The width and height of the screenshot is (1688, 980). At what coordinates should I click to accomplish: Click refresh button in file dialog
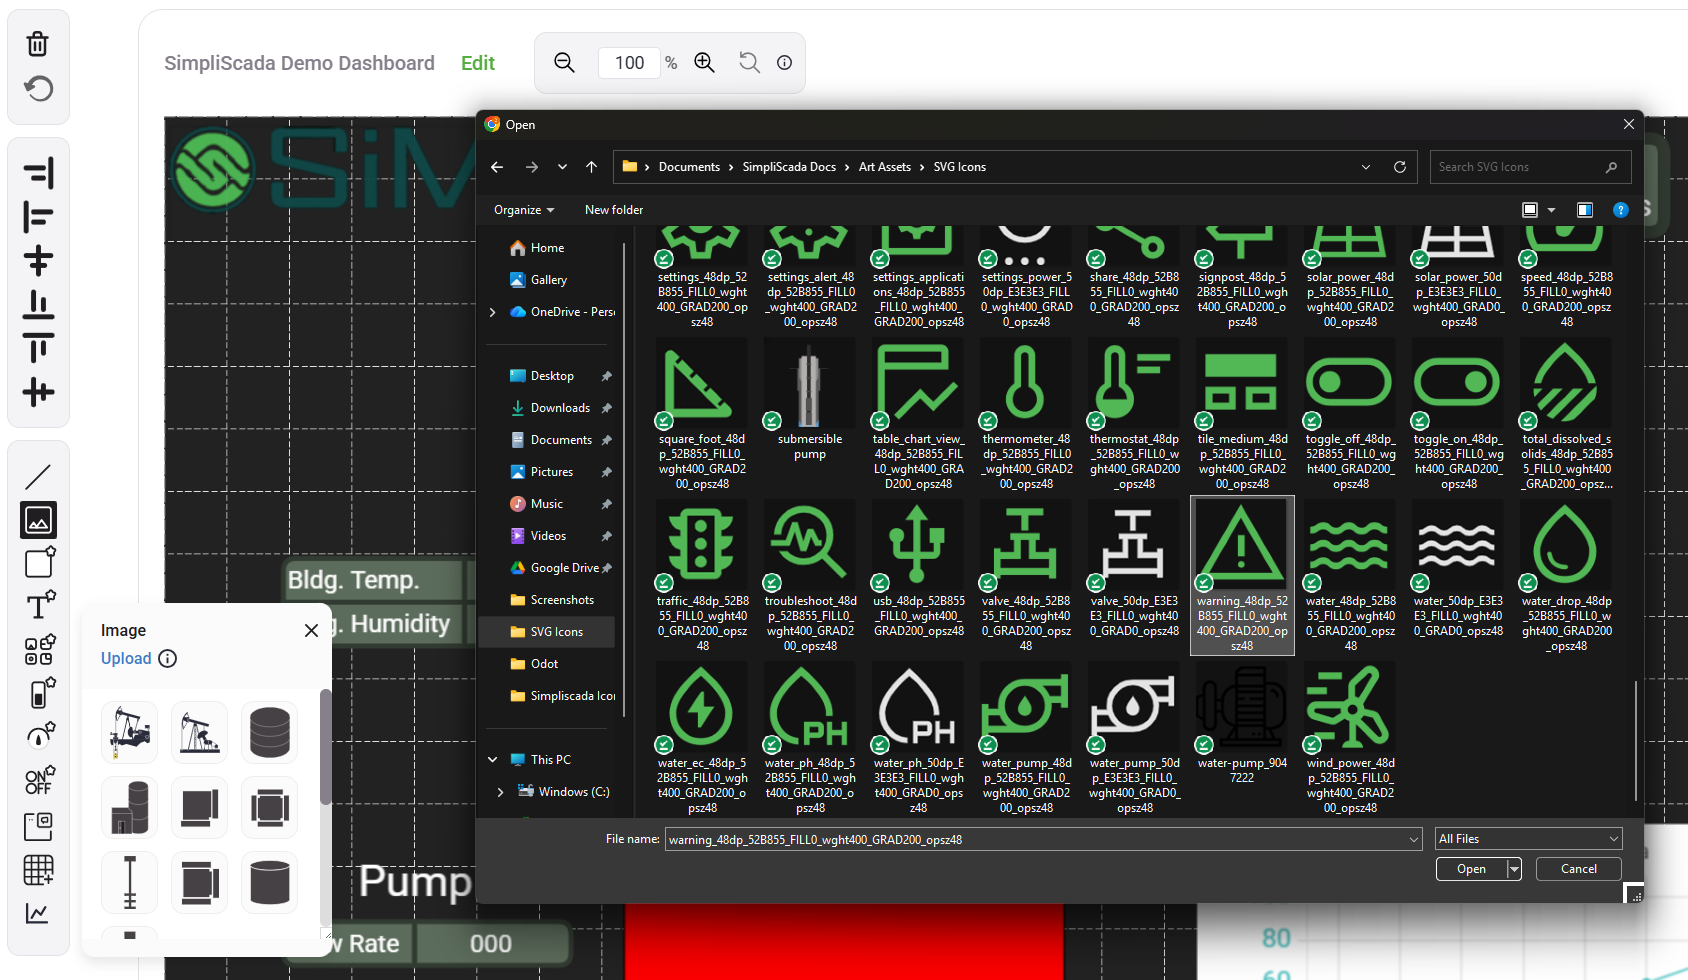point(1400,167)
